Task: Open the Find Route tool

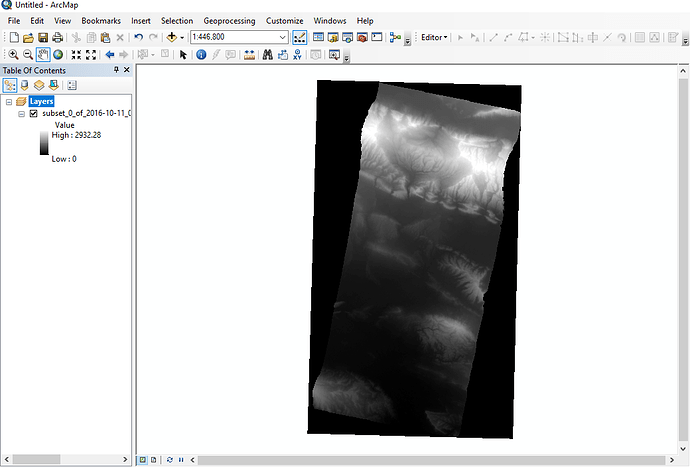Action: 283,55
